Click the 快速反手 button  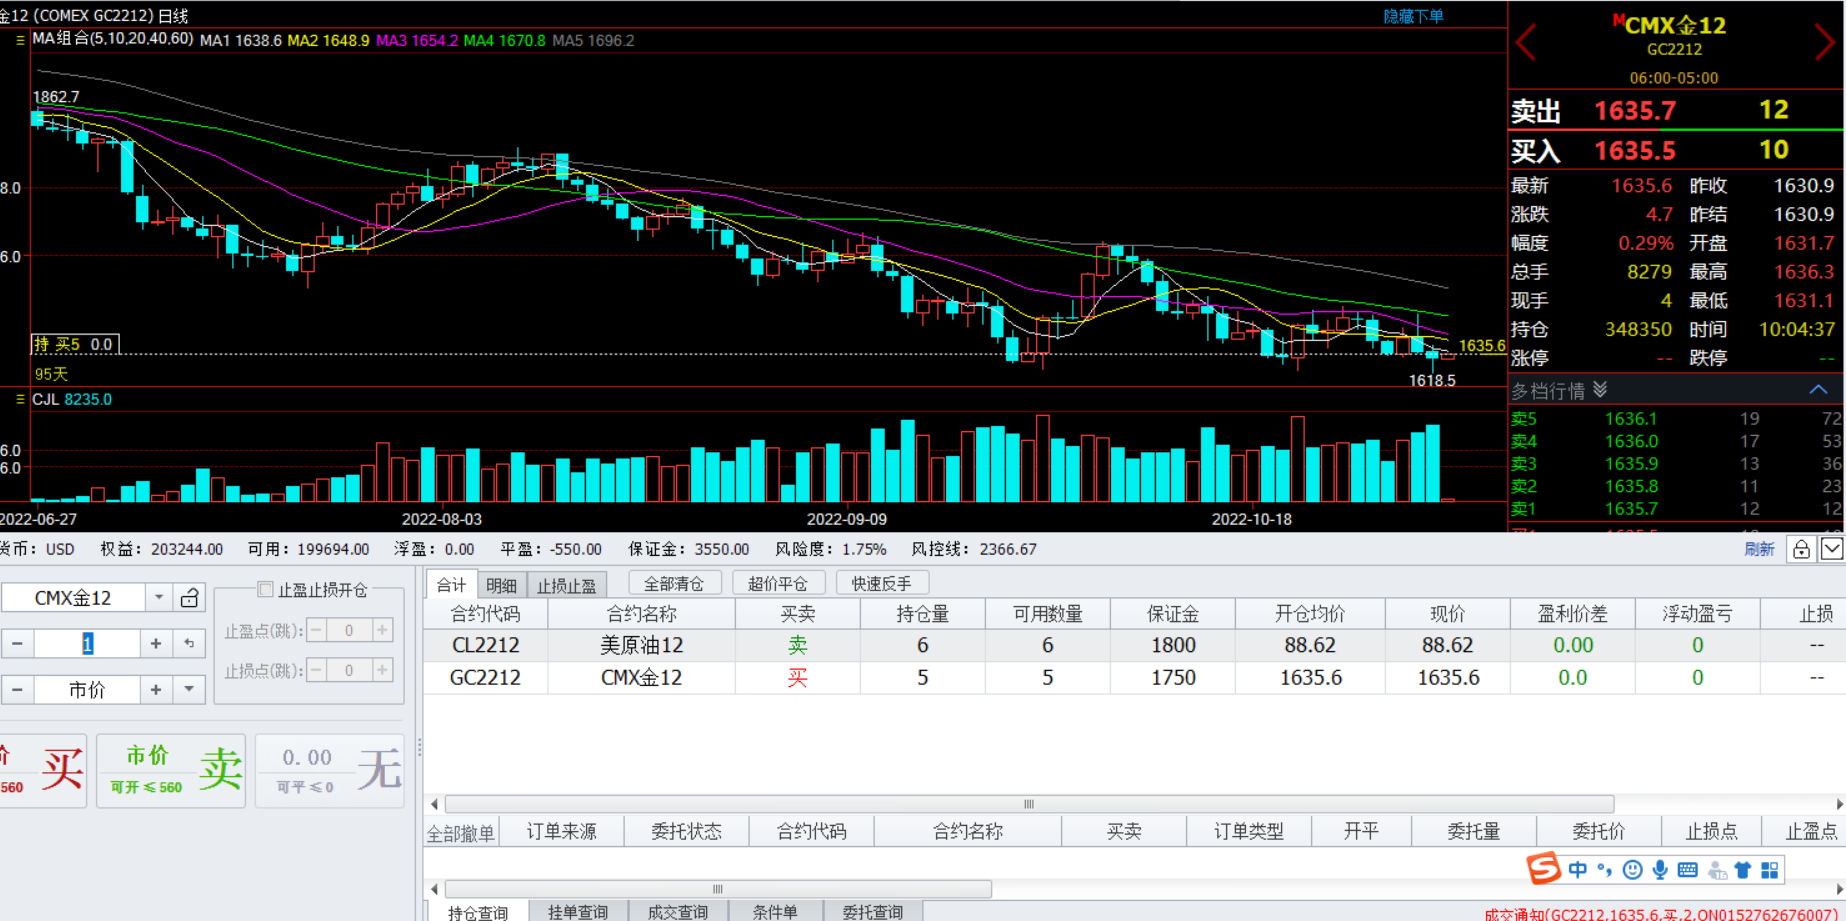coord(882,583)
